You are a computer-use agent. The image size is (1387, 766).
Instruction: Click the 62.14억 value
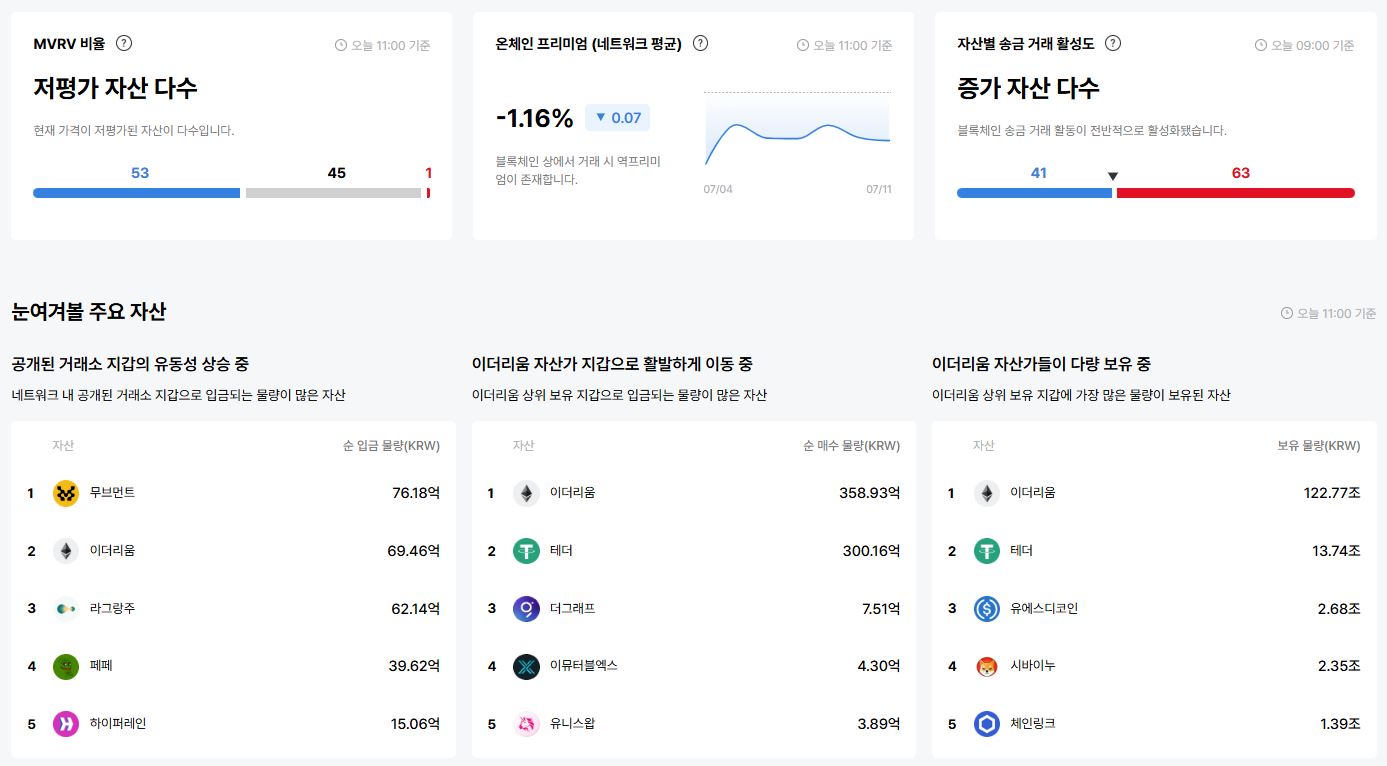tap(415, 608)
